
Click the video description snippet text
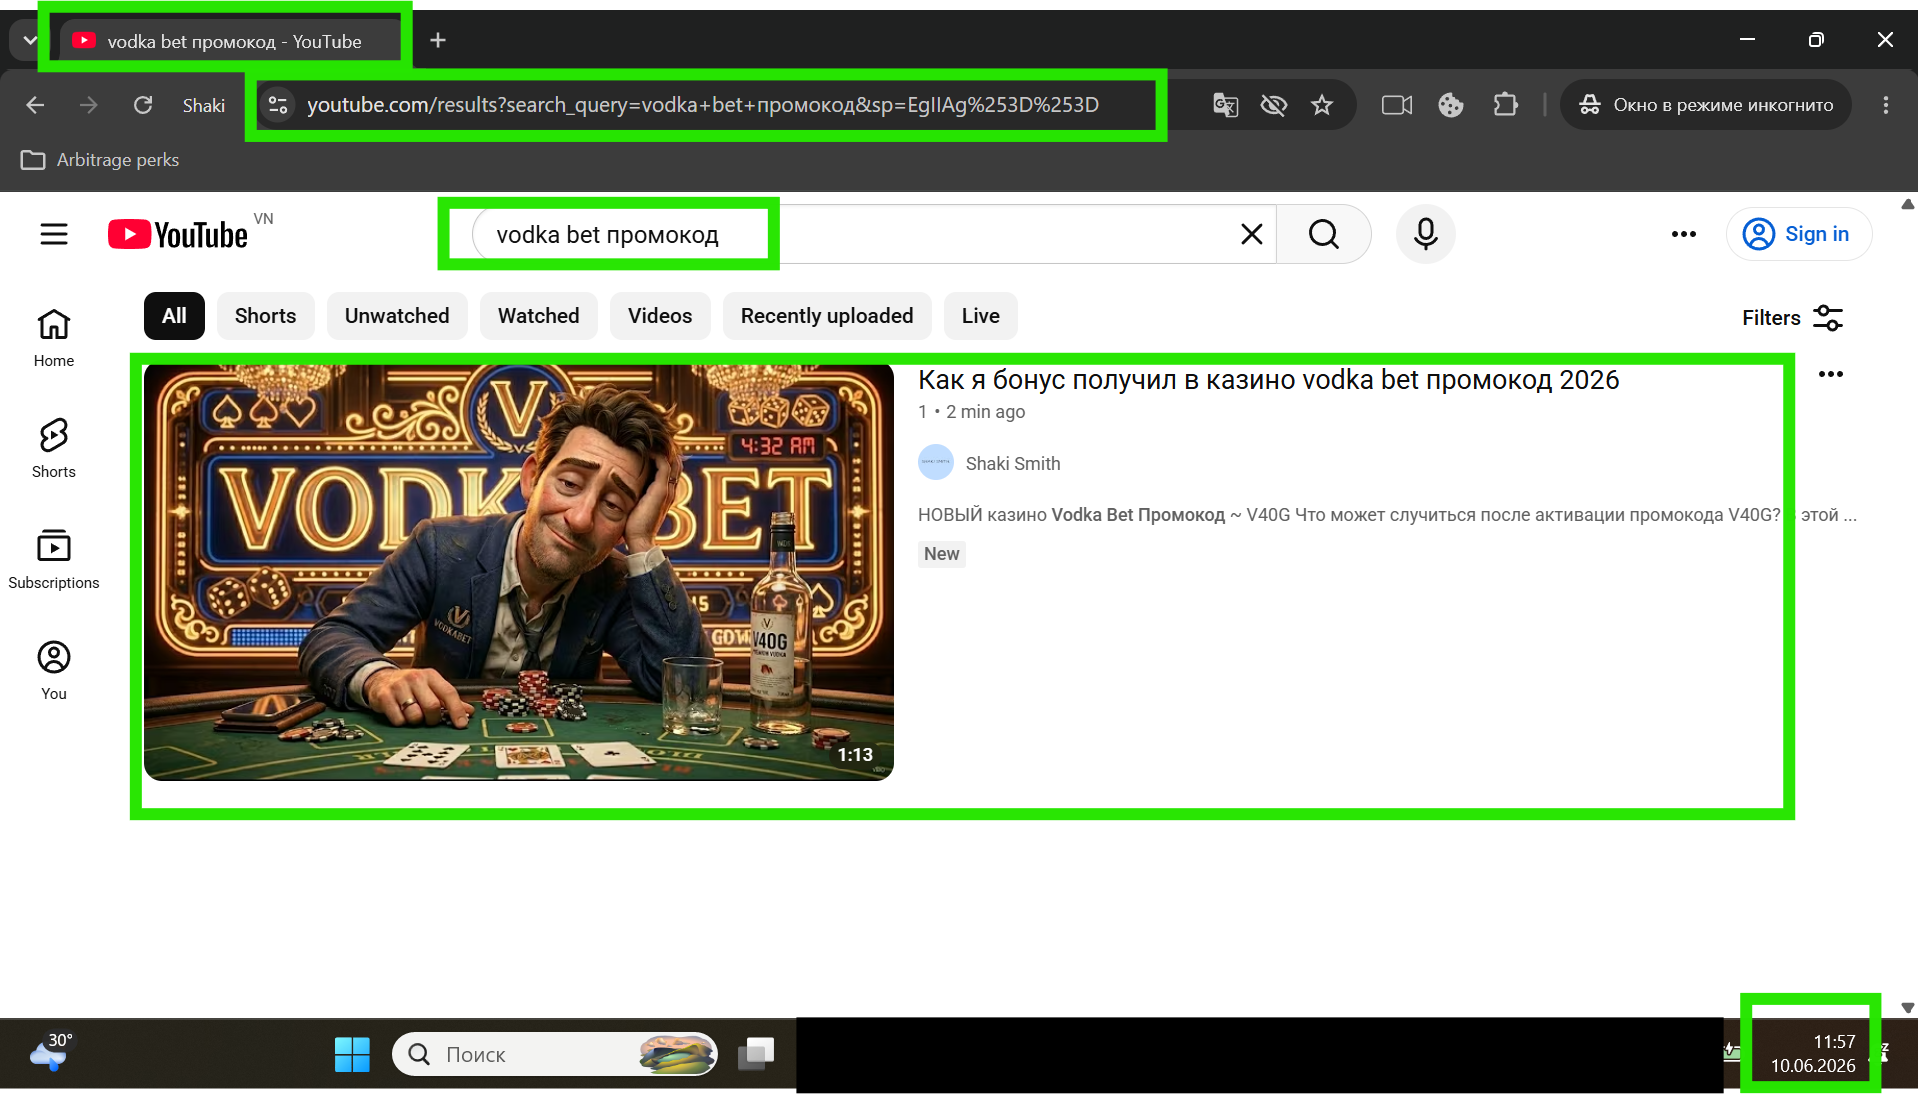point(1387,515)
